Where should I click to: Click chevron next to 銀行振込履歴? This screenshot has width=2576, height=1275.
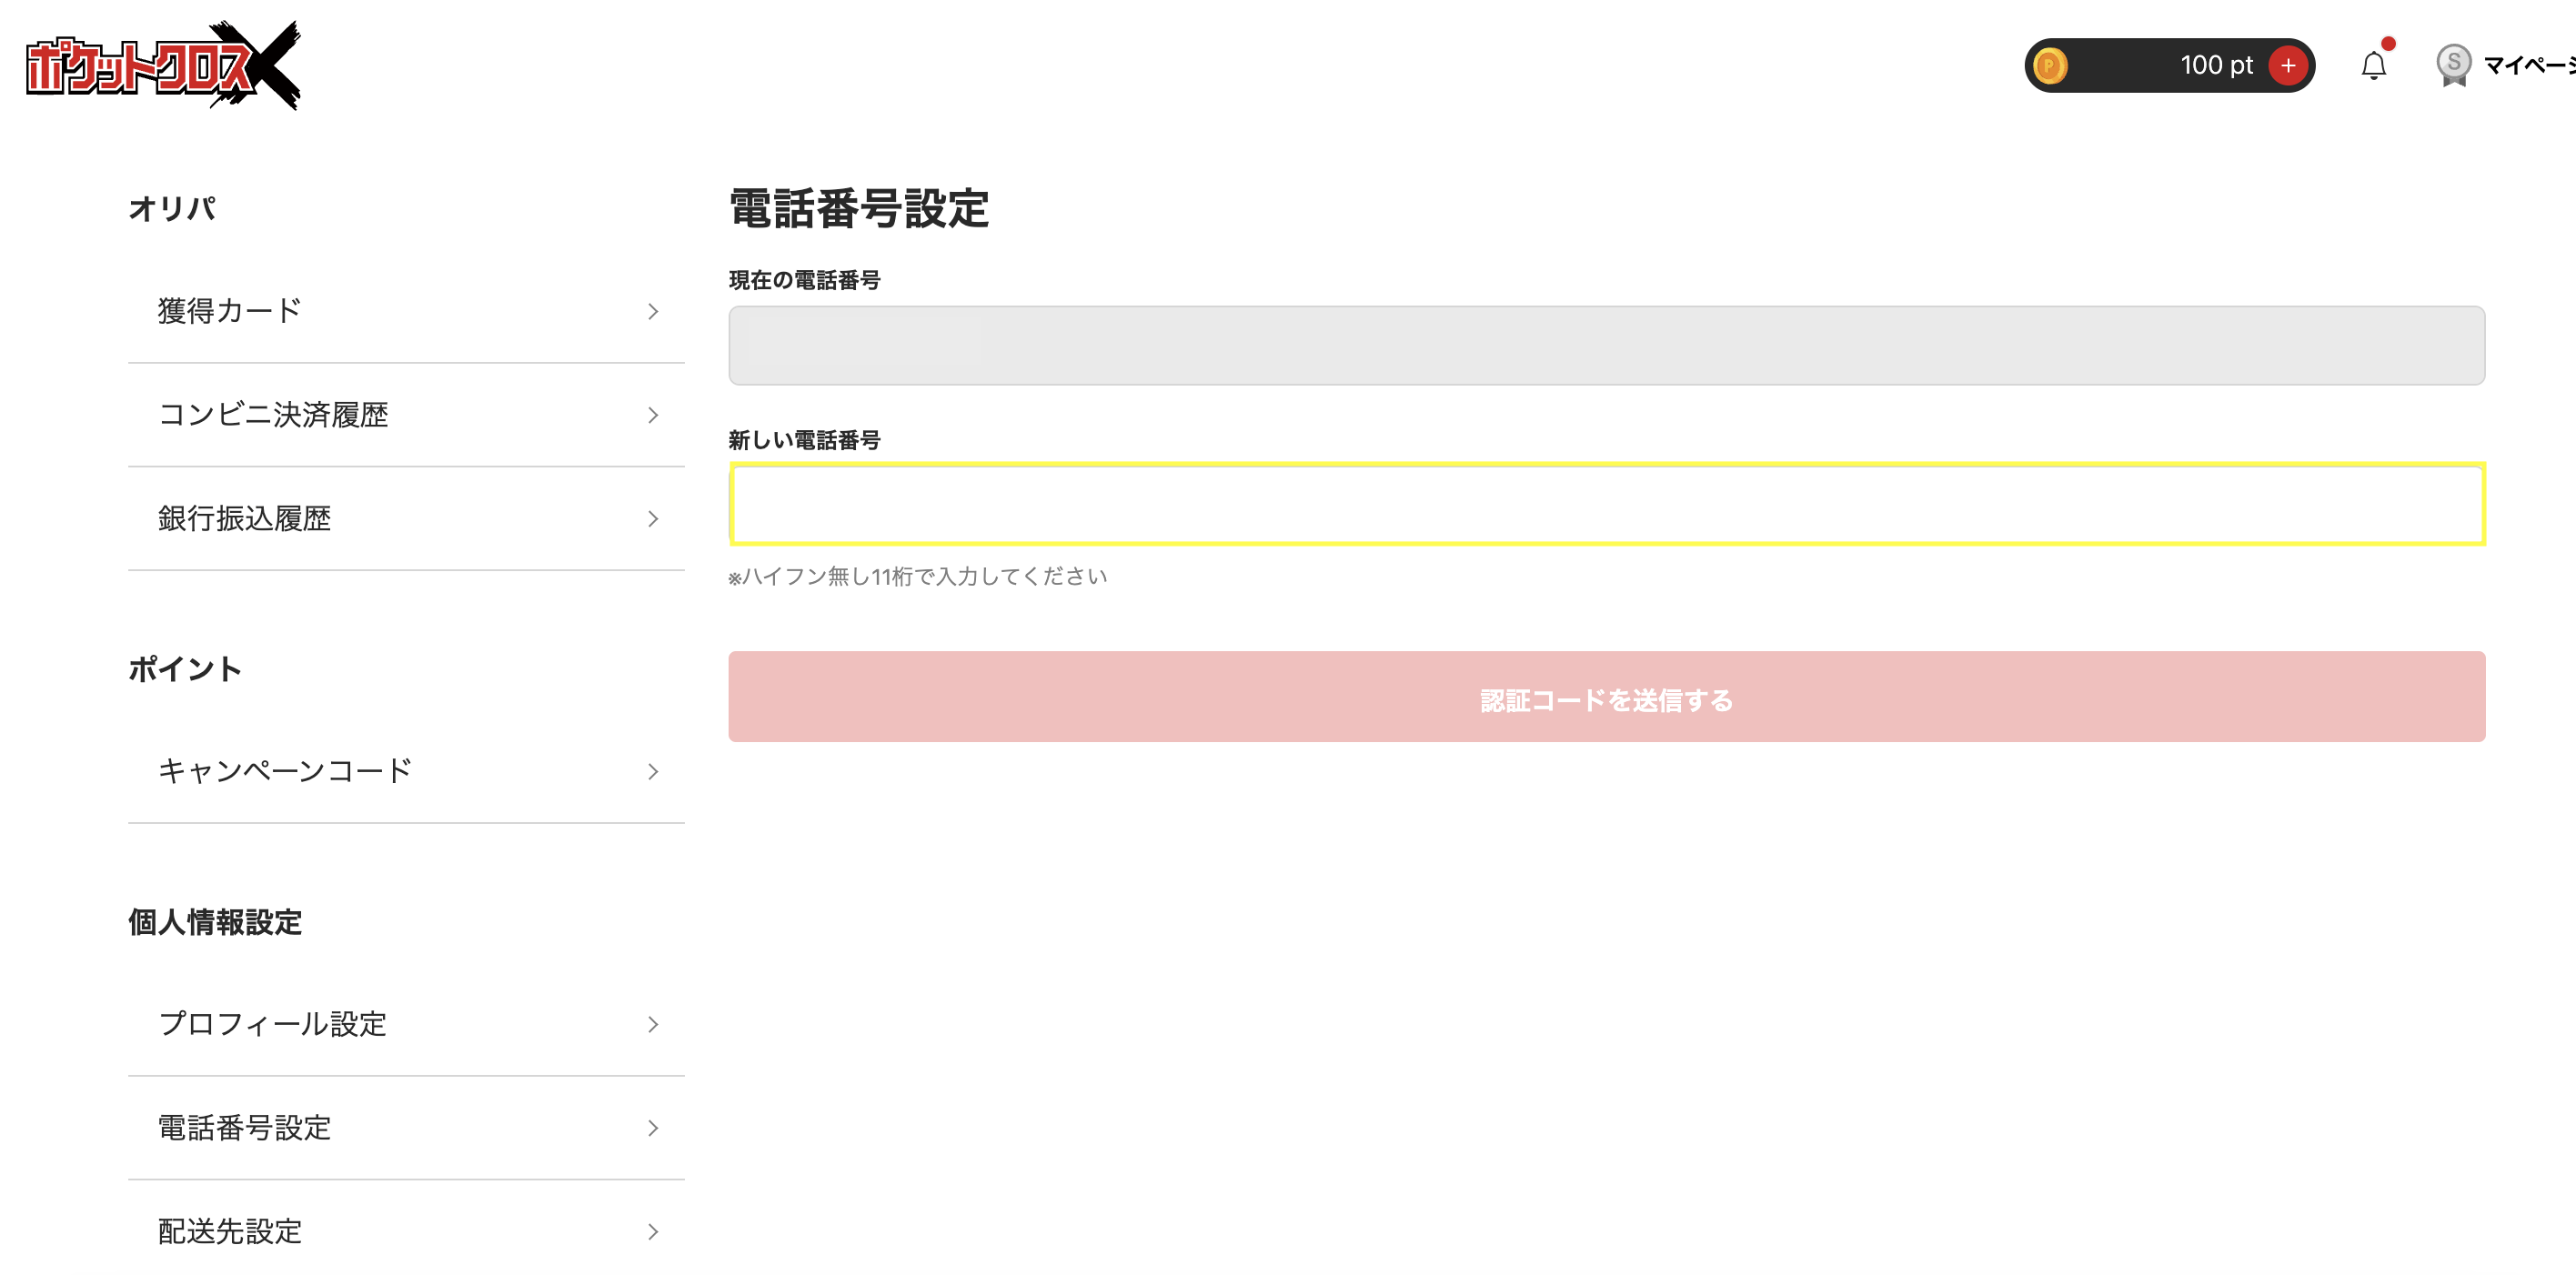(x=653, y=519)
